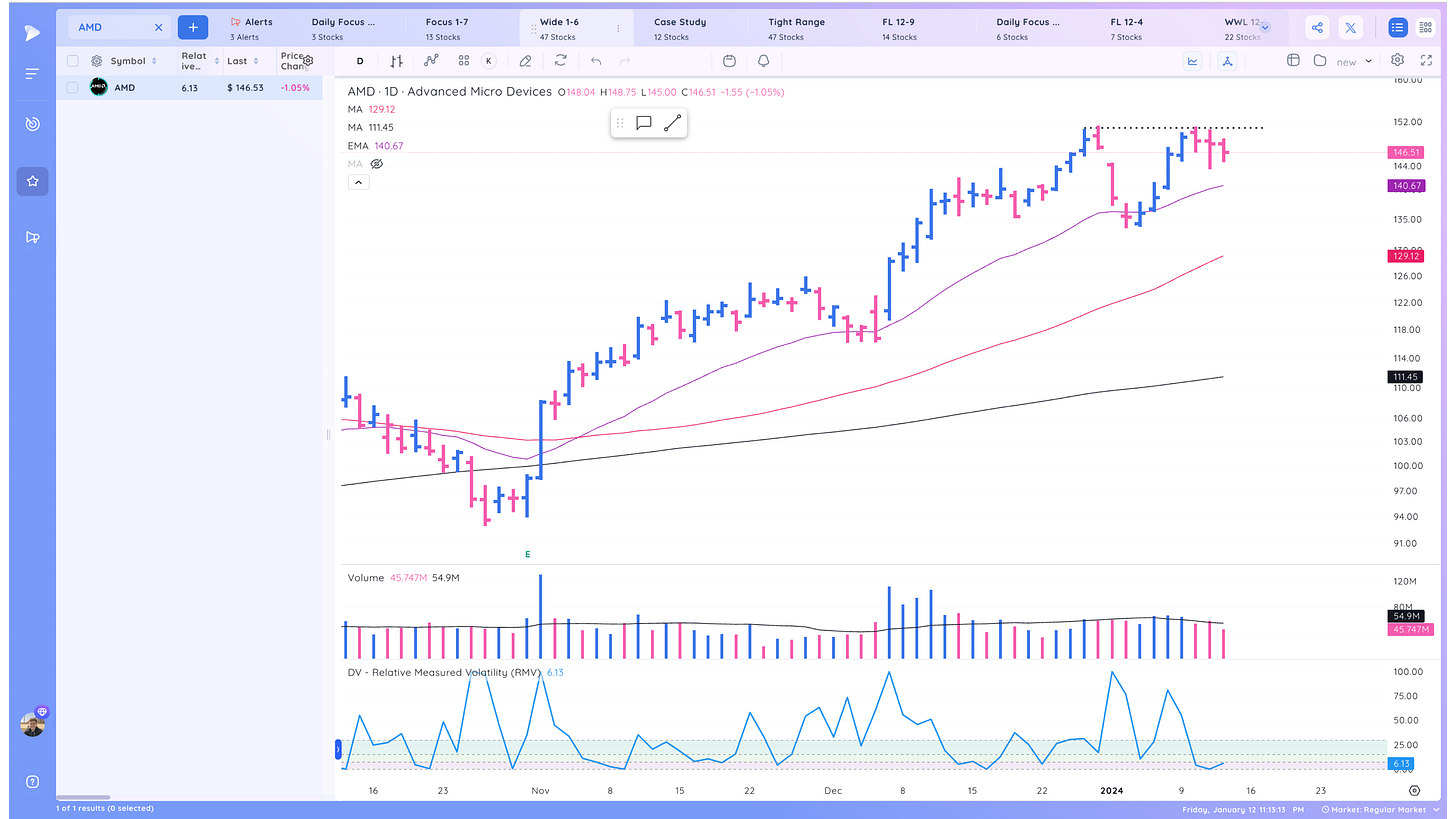This screenshot has height=819, width=1456.
Task: Open the table settings gear beside Symbol
Action: point(97,61)
